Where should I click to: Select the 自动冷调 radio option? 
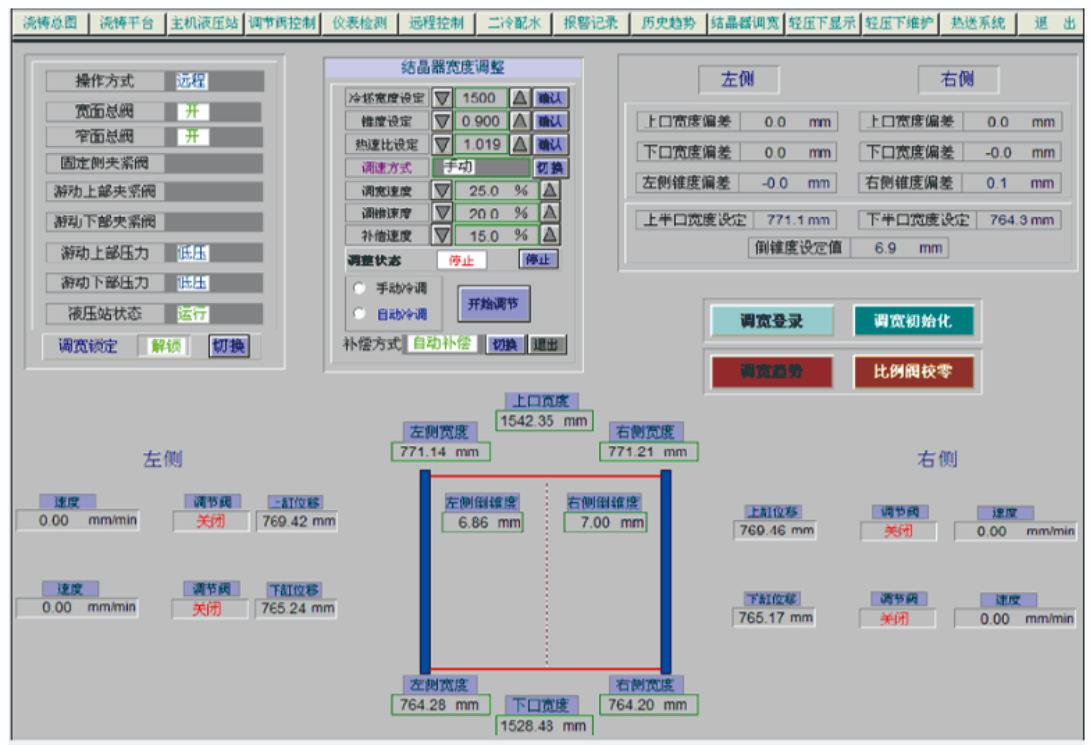(360, 311)
